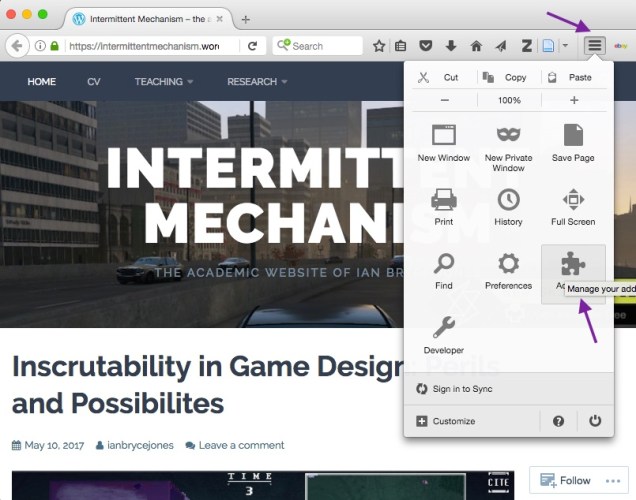Switch to the Intermittent Mechanism tab
This screenshot has width=636, height=500.
tap(150, 19)
